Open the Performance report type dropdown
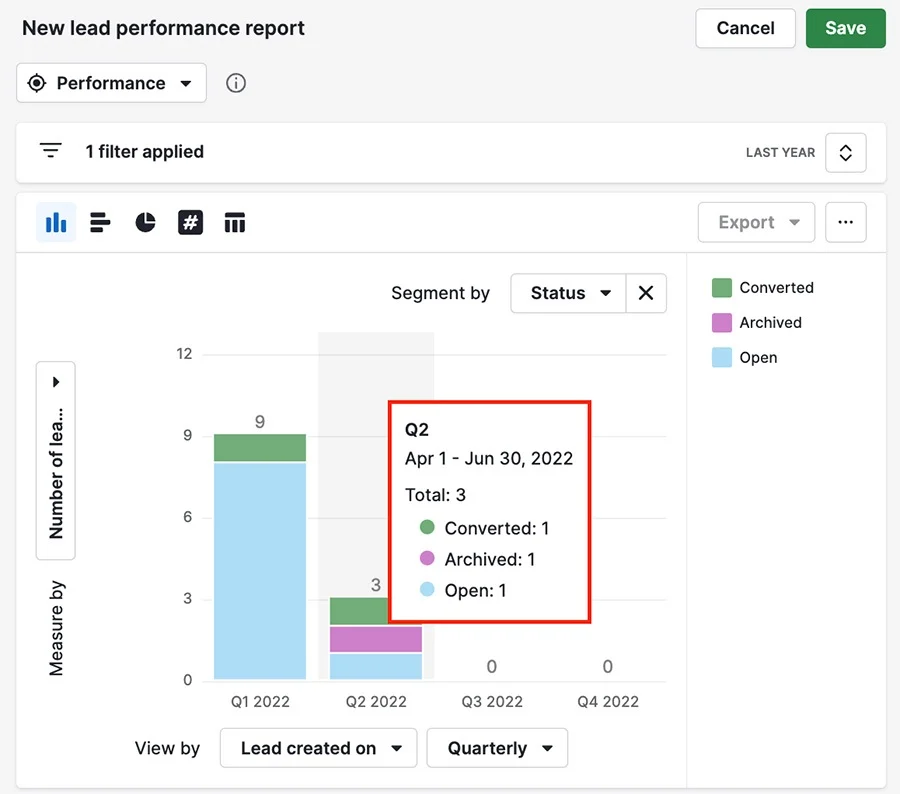The height and width of the screenshot is (794, 900). point(111,83)
